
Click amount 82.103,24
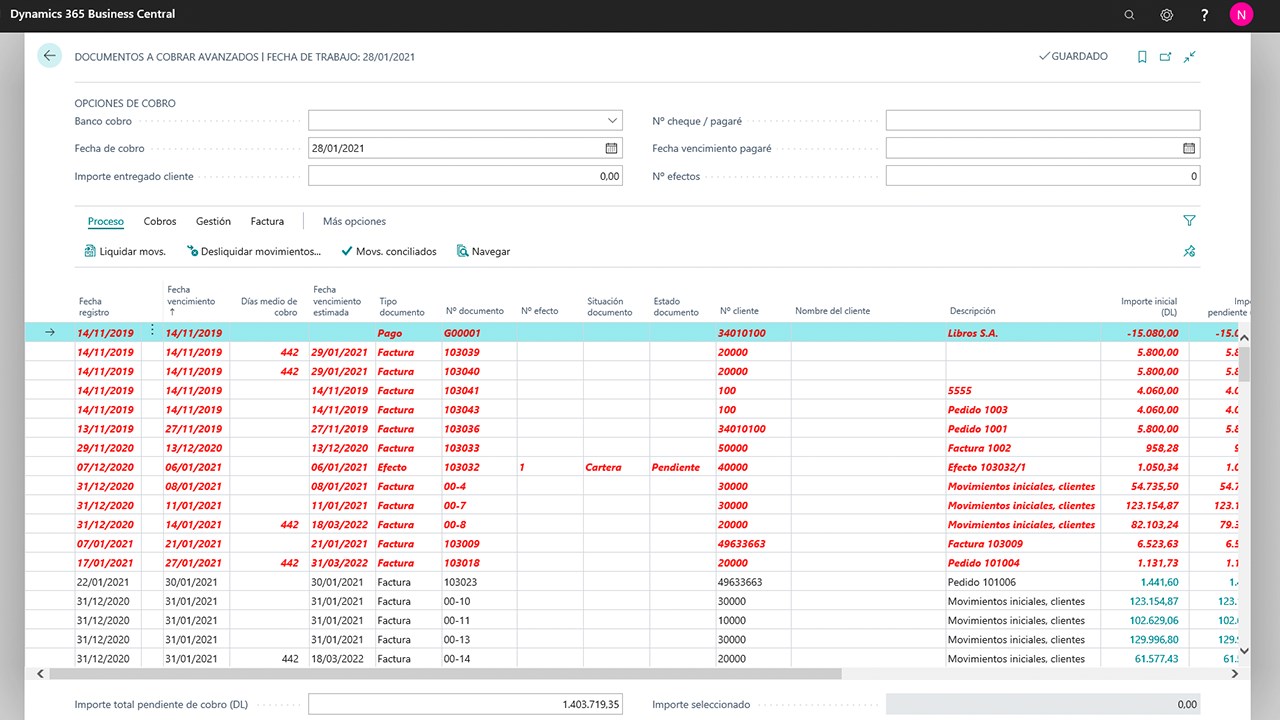click(x=1155, y=525)
